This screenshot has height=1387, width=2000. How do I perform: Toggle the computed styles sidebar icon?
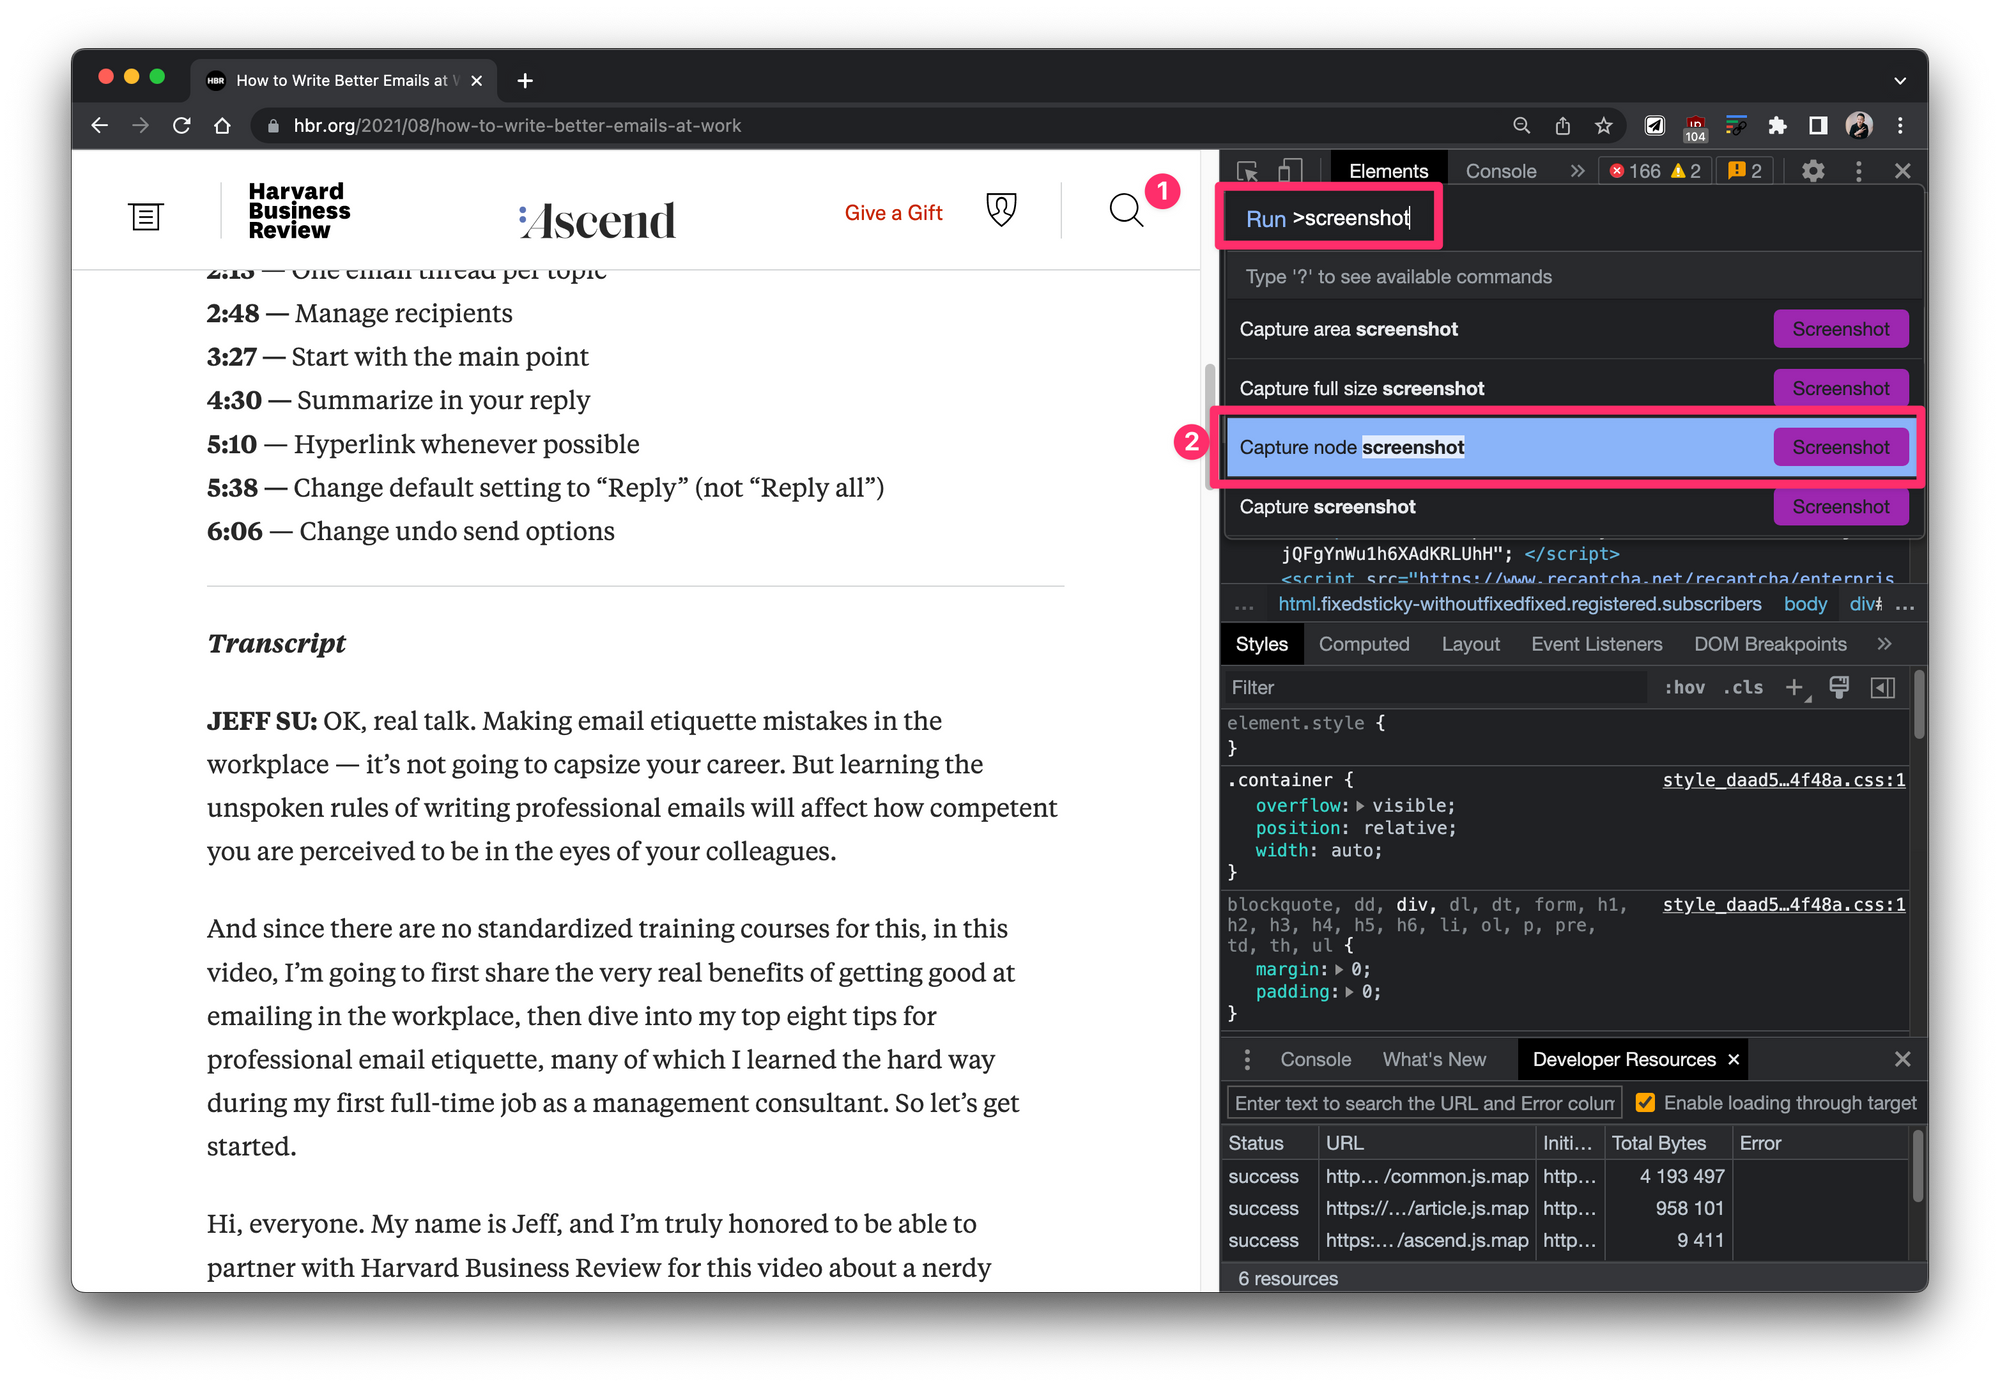[1882, 687]
